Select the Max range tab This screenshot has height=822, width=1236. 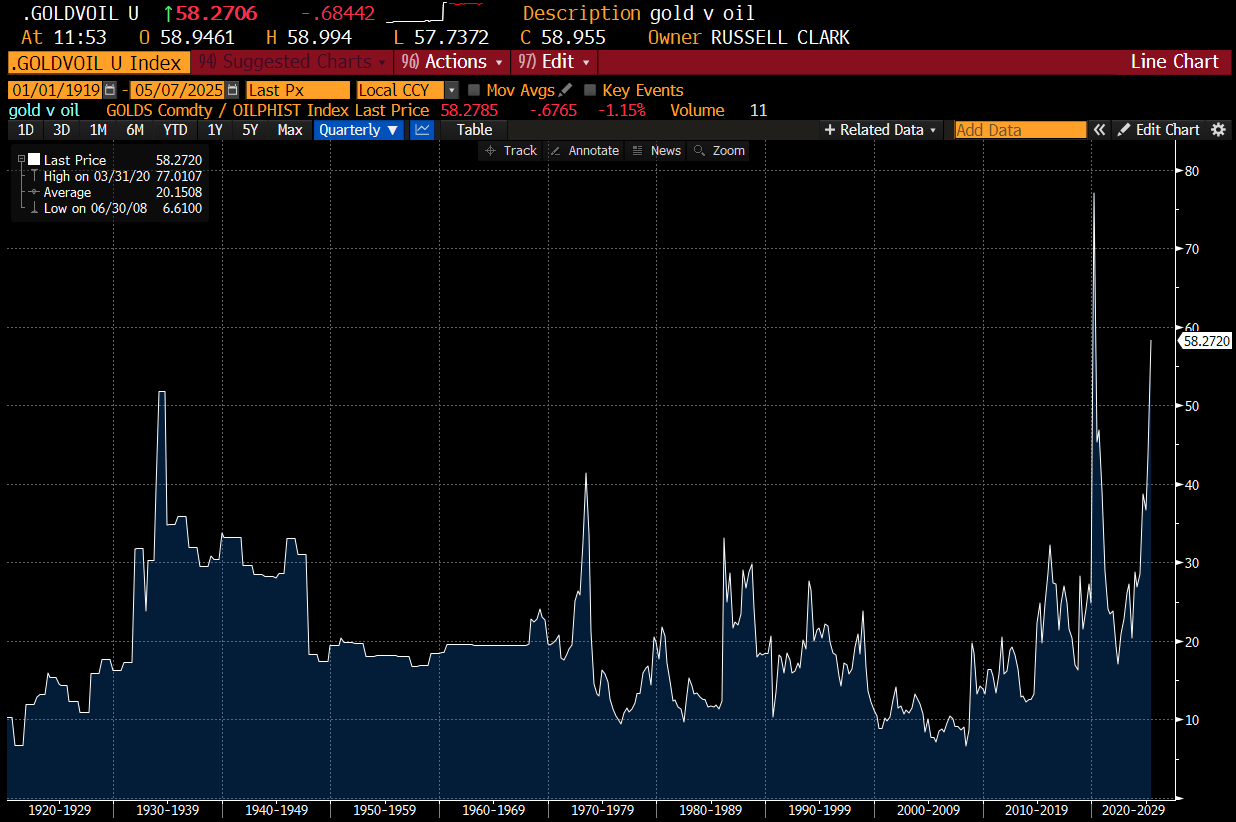(290, 129)
